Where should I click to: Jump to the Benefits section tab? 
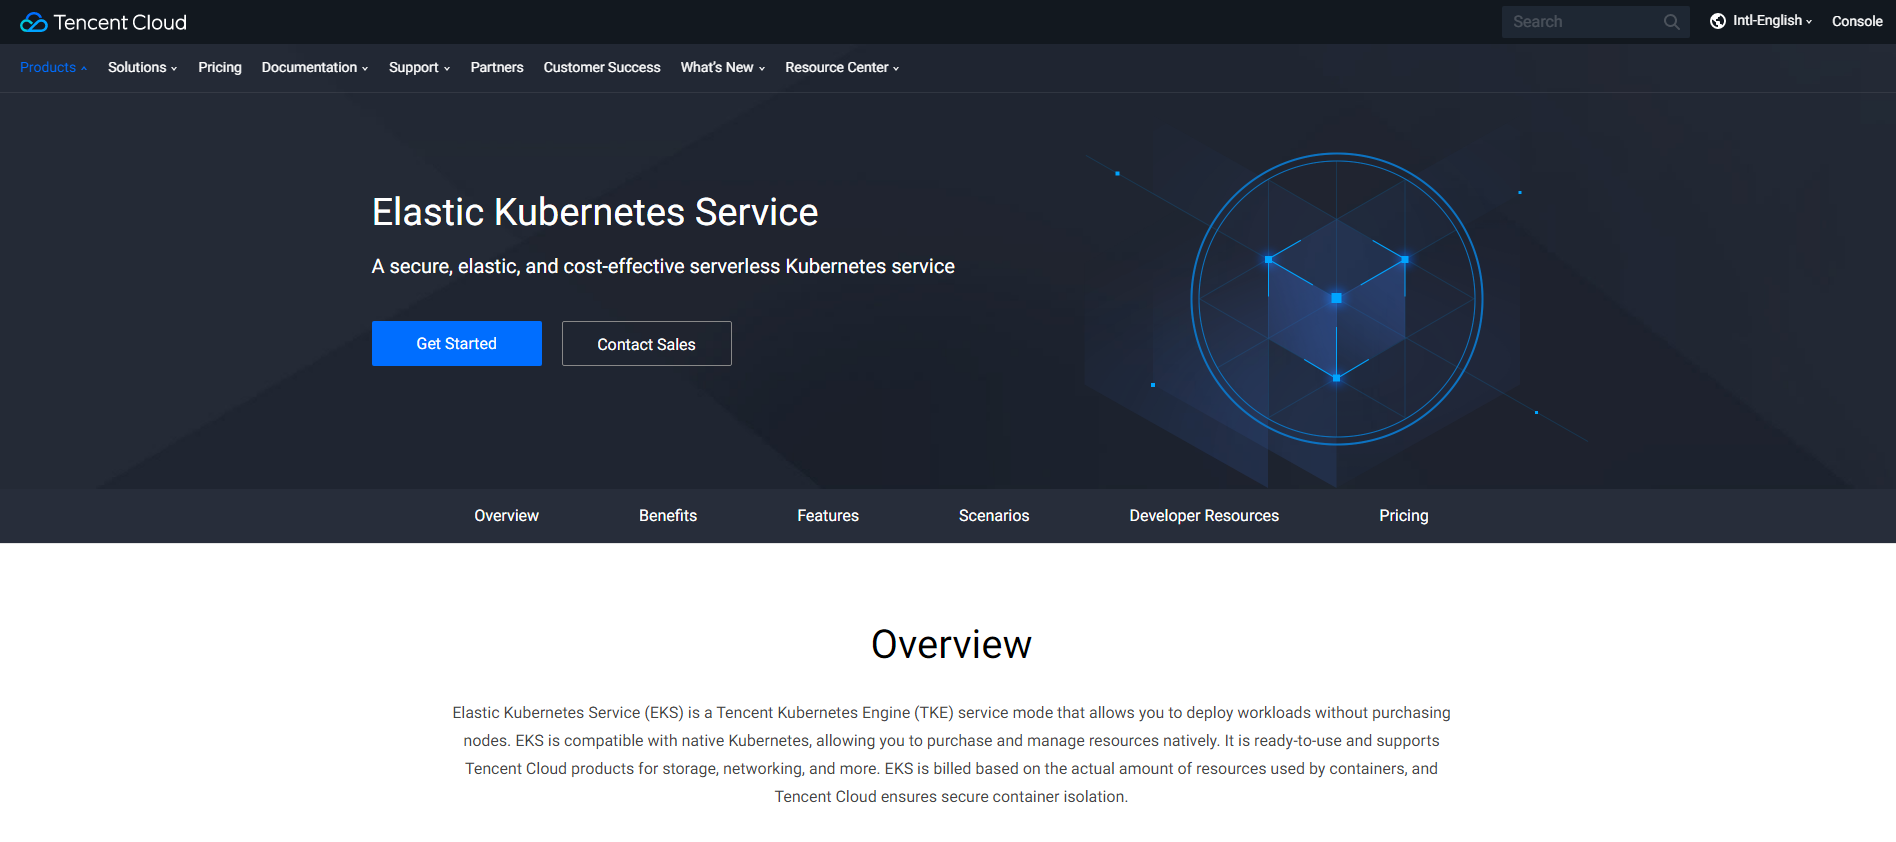click(x=668, y=516)
